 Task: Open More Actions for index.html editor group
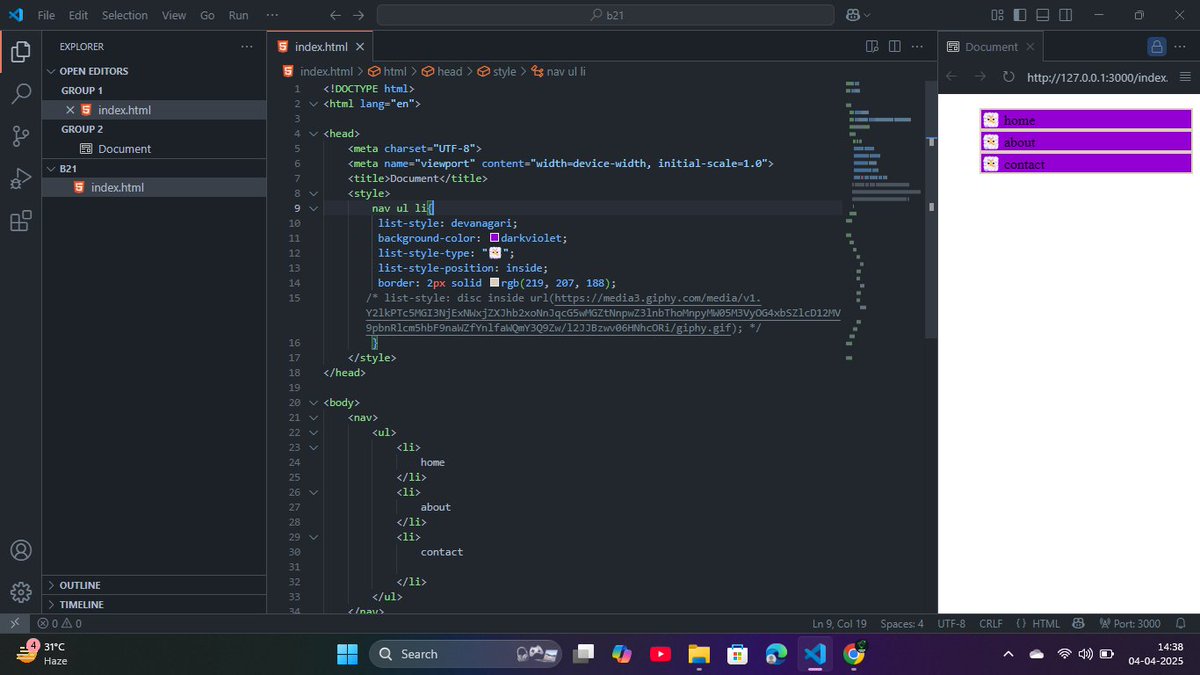click(x=917, y=47)
